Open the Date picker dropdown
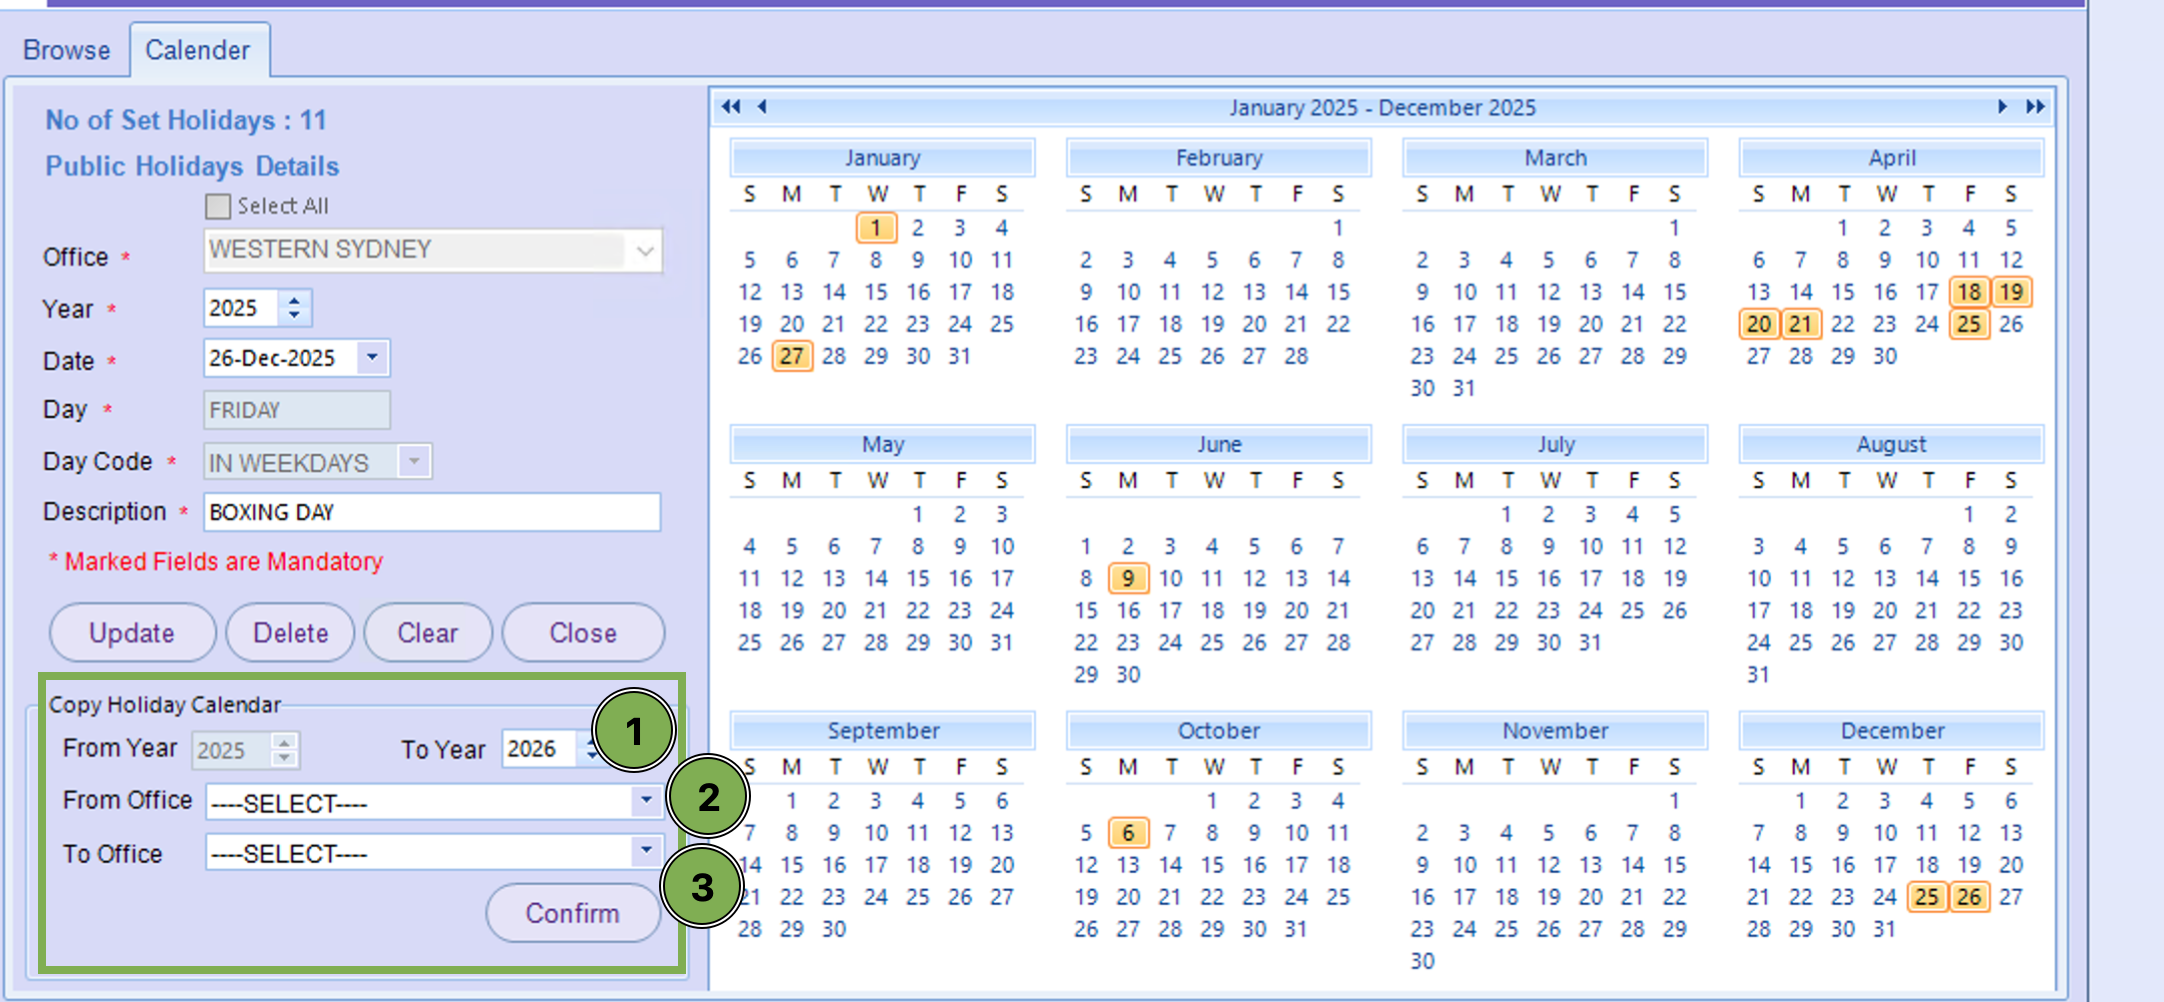The height and width of the screenshot is (1002, 2164). point(373,357)
